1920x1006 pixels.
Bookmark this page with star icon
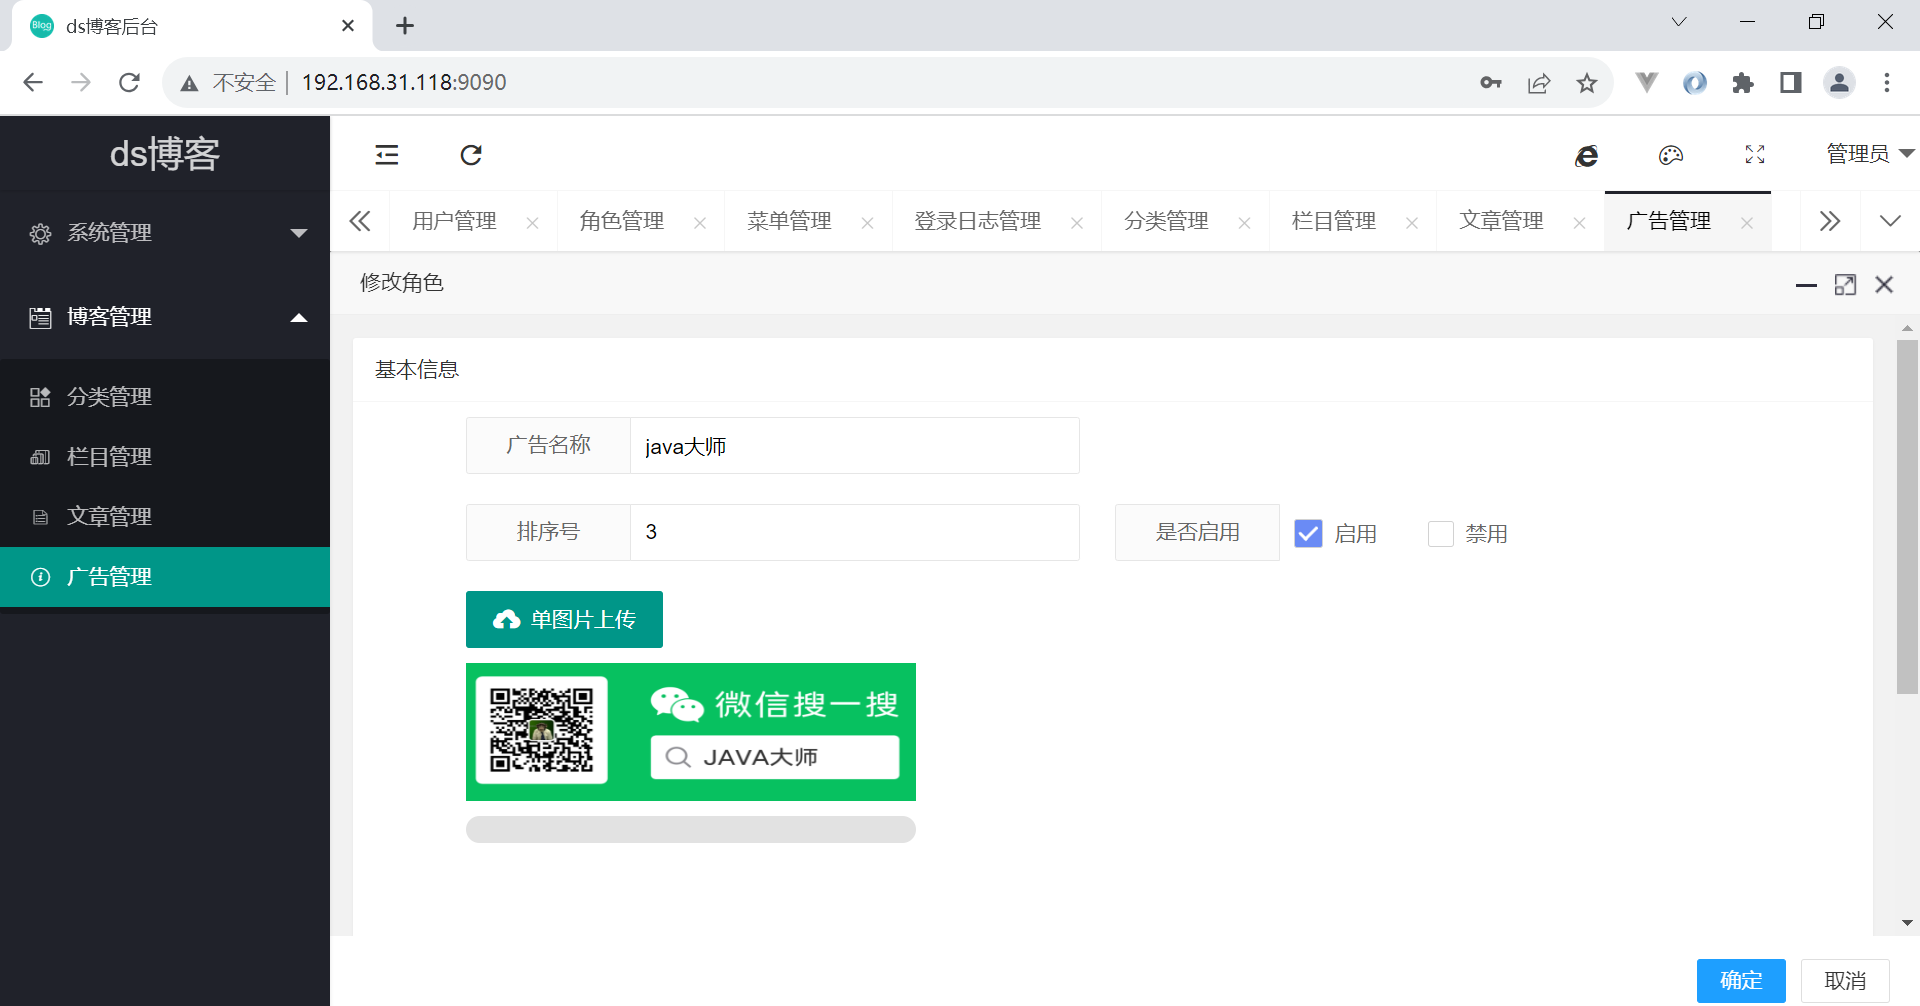click(x=1587, y=83)
